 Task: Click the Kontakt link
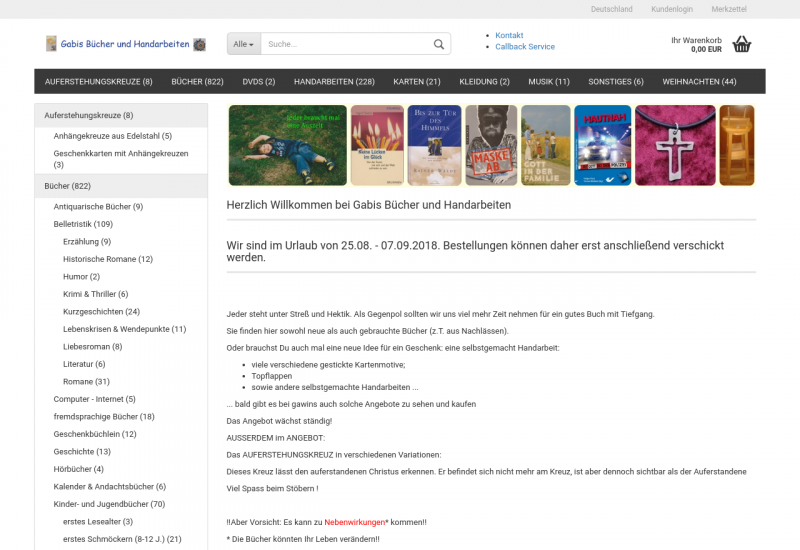509,35
